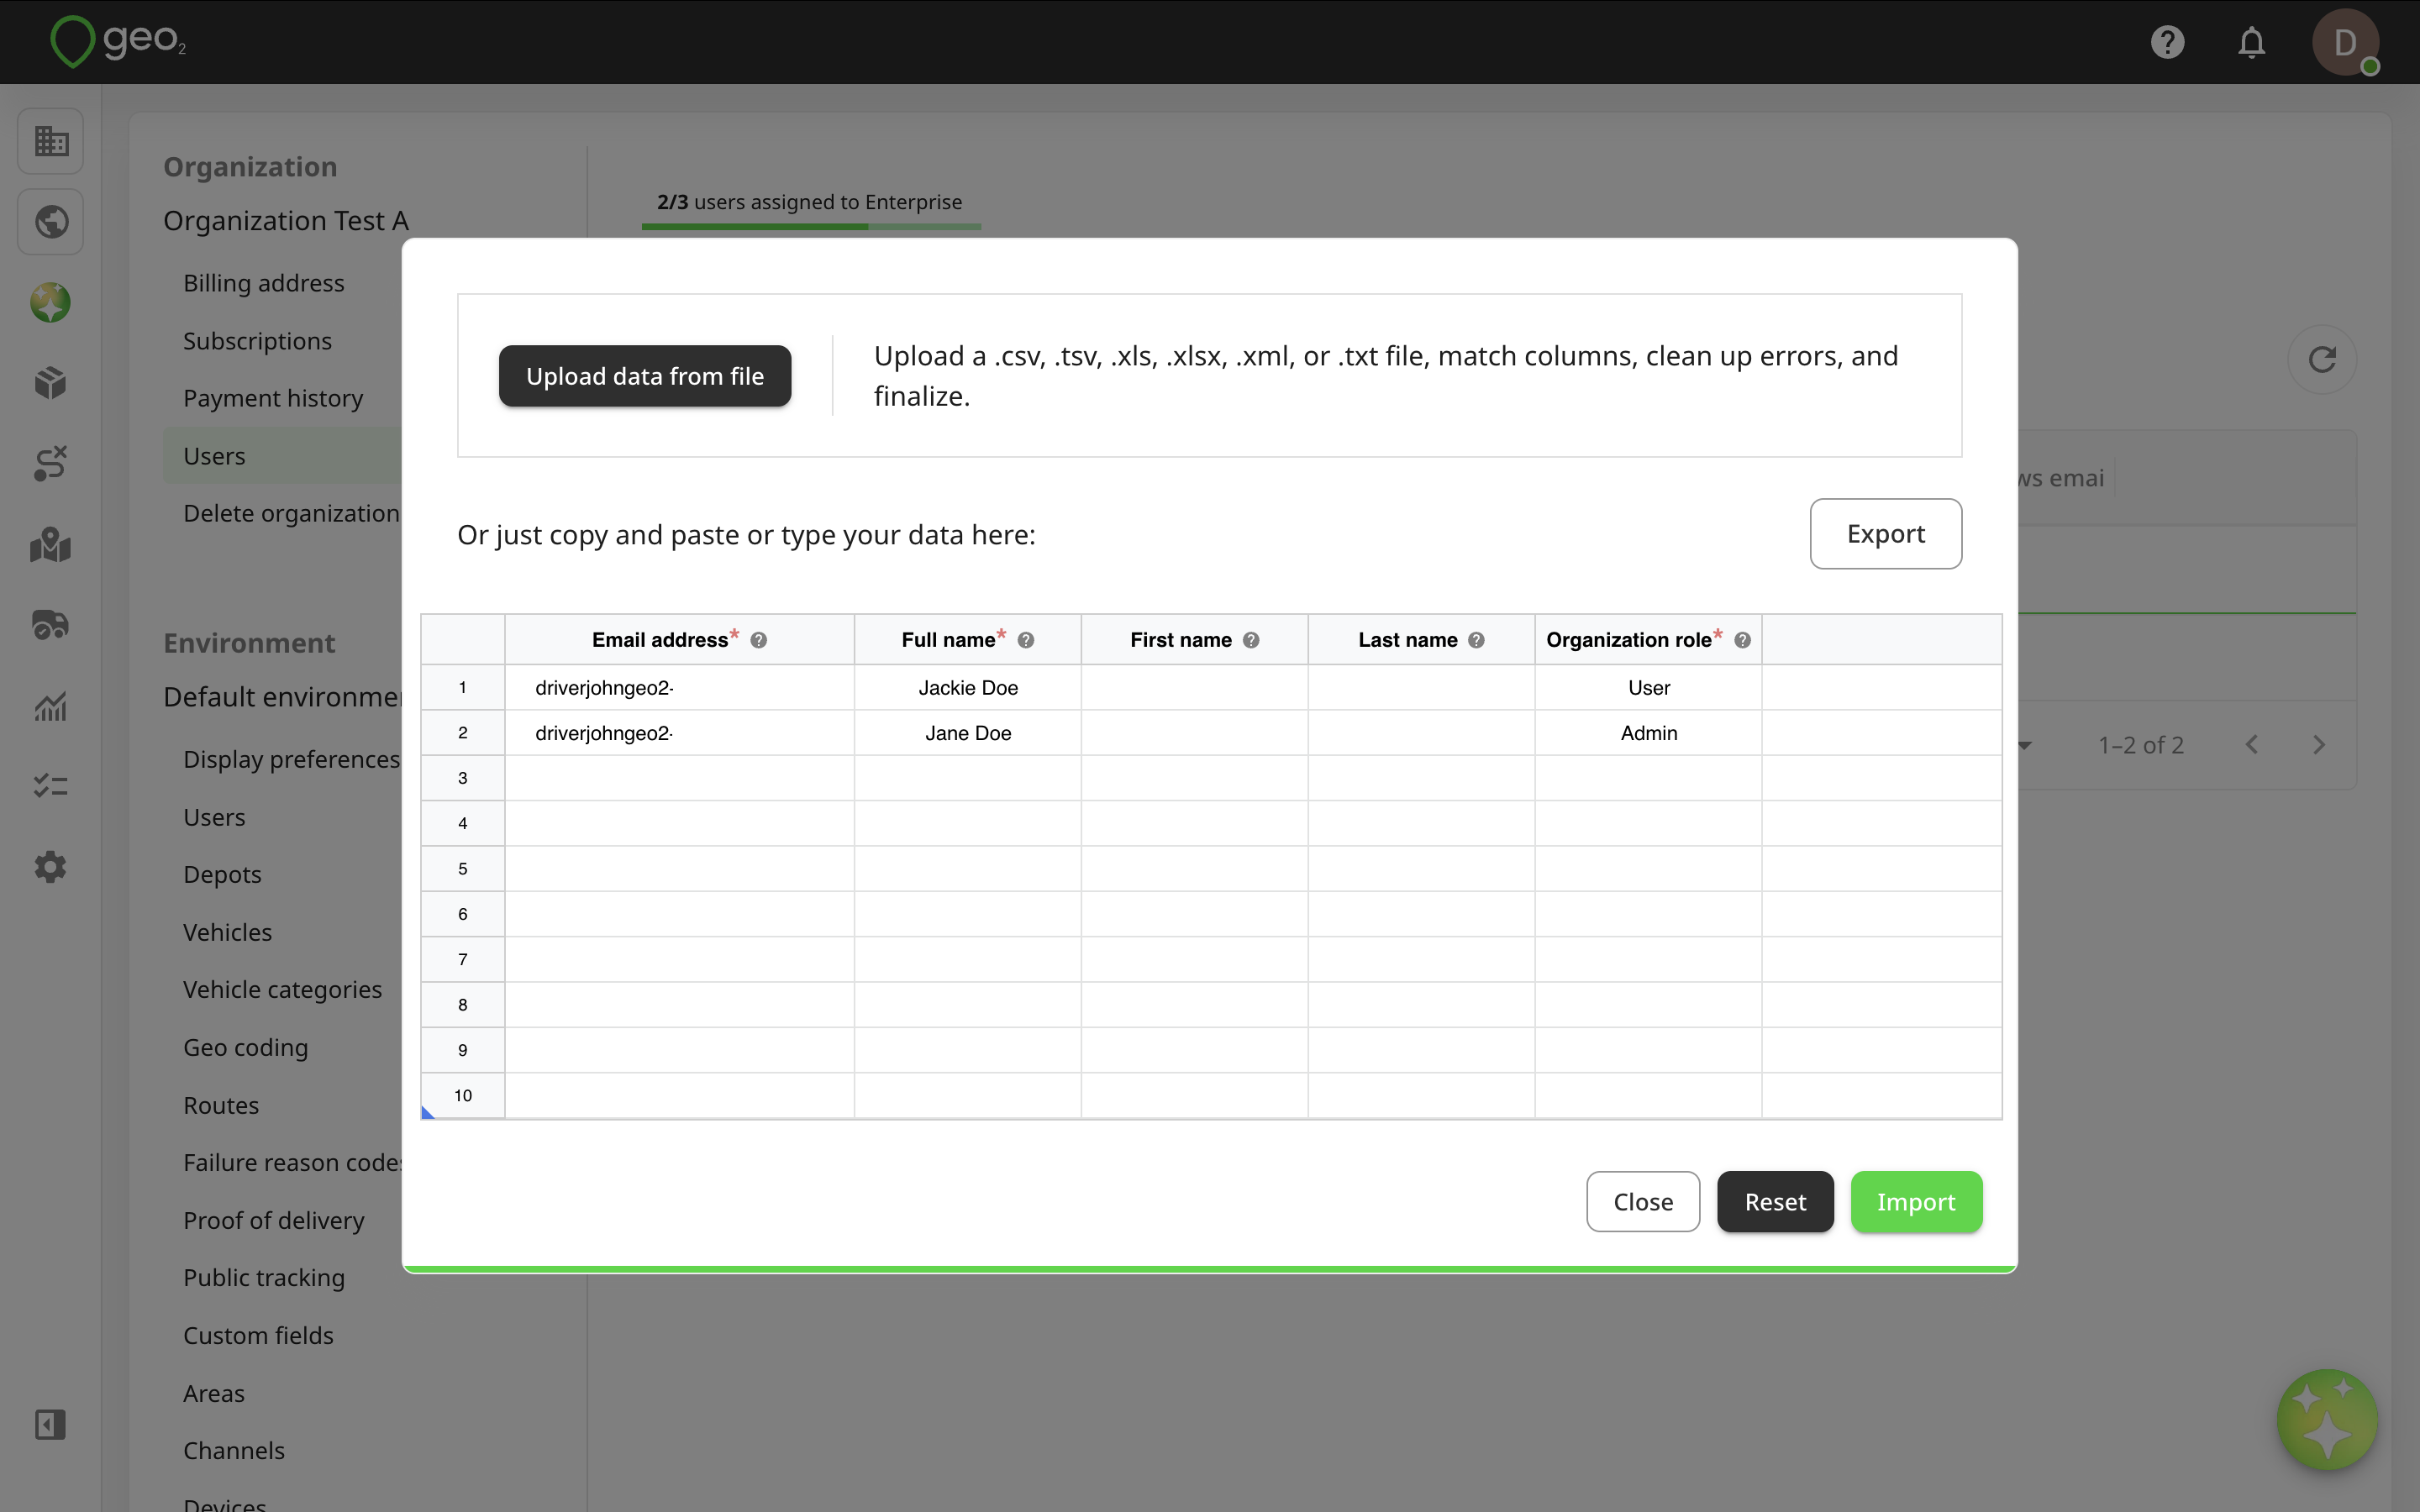Open Billing address in Organization menu
Screen dimensions: 2420x1512
pyautogui.click(x=264, y=283)
